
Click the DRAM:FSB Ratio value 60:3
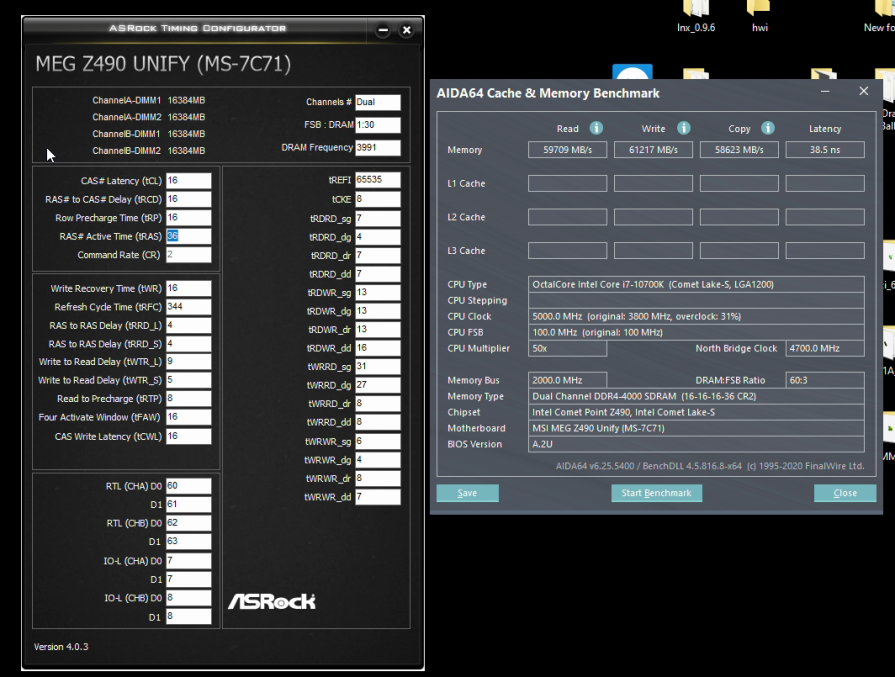[x=825, y=380]
